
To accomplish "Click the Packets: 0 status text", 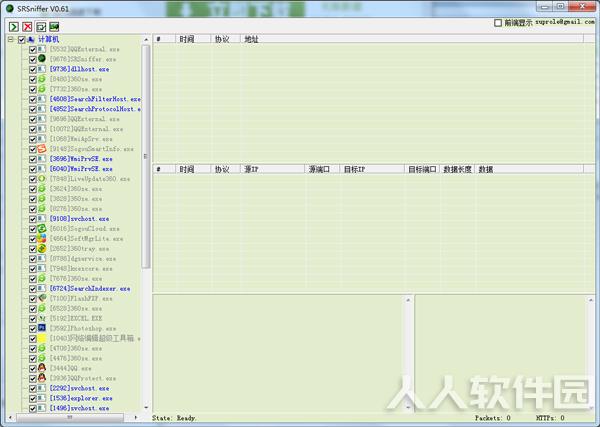I will click(x=492, y=418).
